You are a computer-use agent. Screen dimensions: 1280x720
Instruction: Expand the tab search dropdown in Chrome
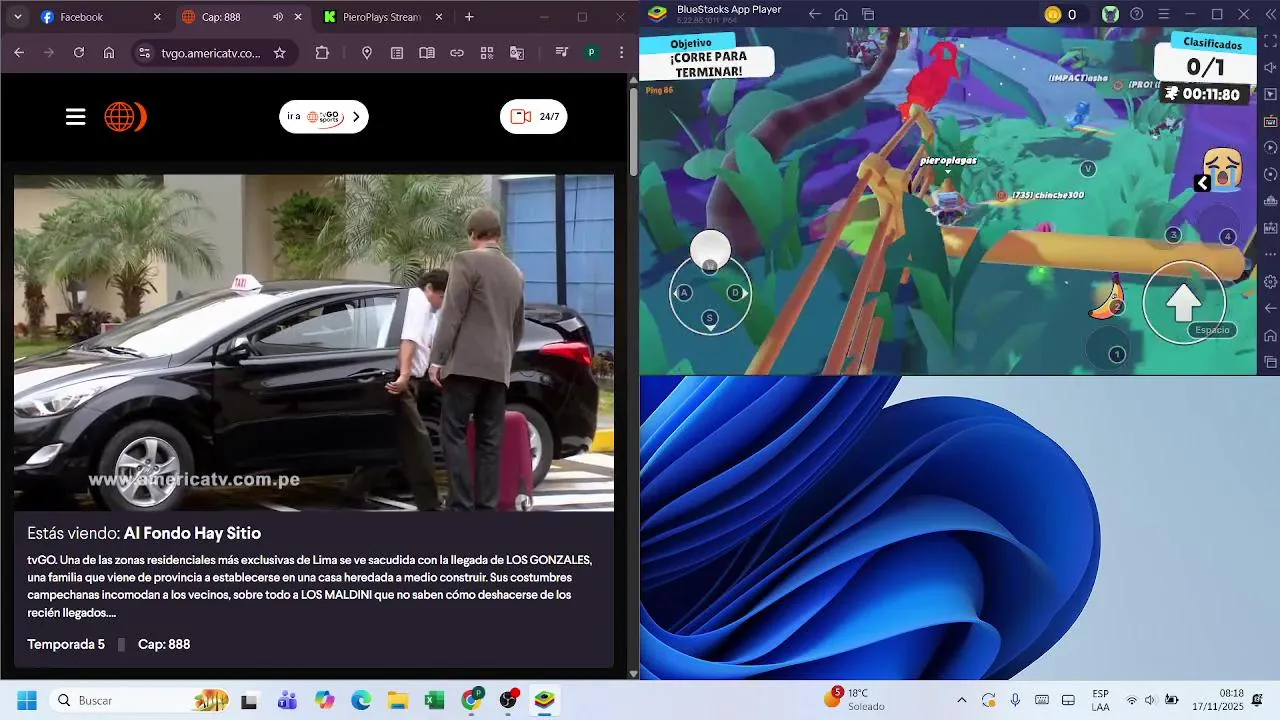click(17, 17)
